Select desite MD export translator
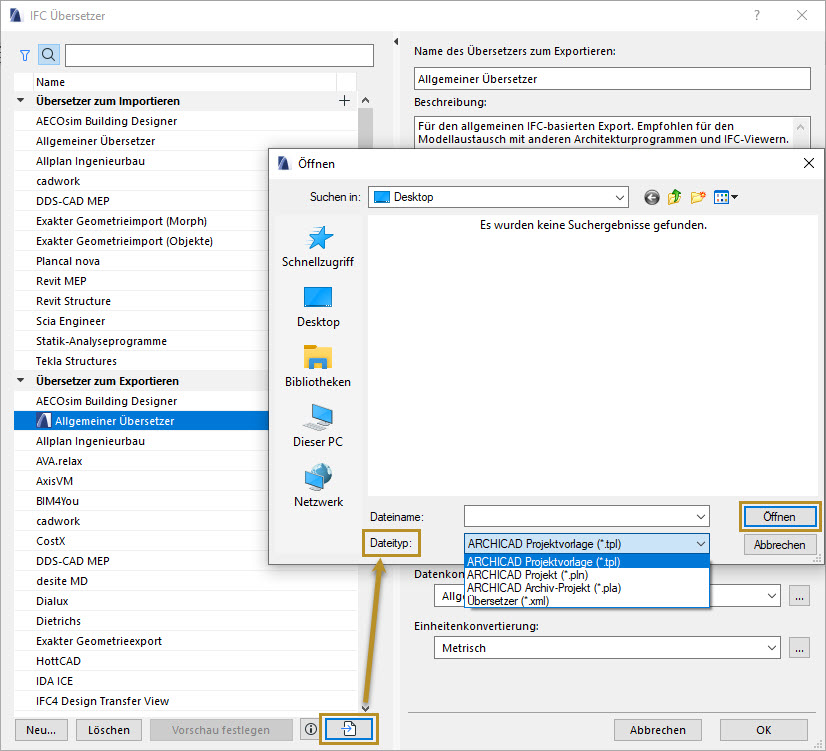This screenshot has height=751, width=826. point(186,581)
